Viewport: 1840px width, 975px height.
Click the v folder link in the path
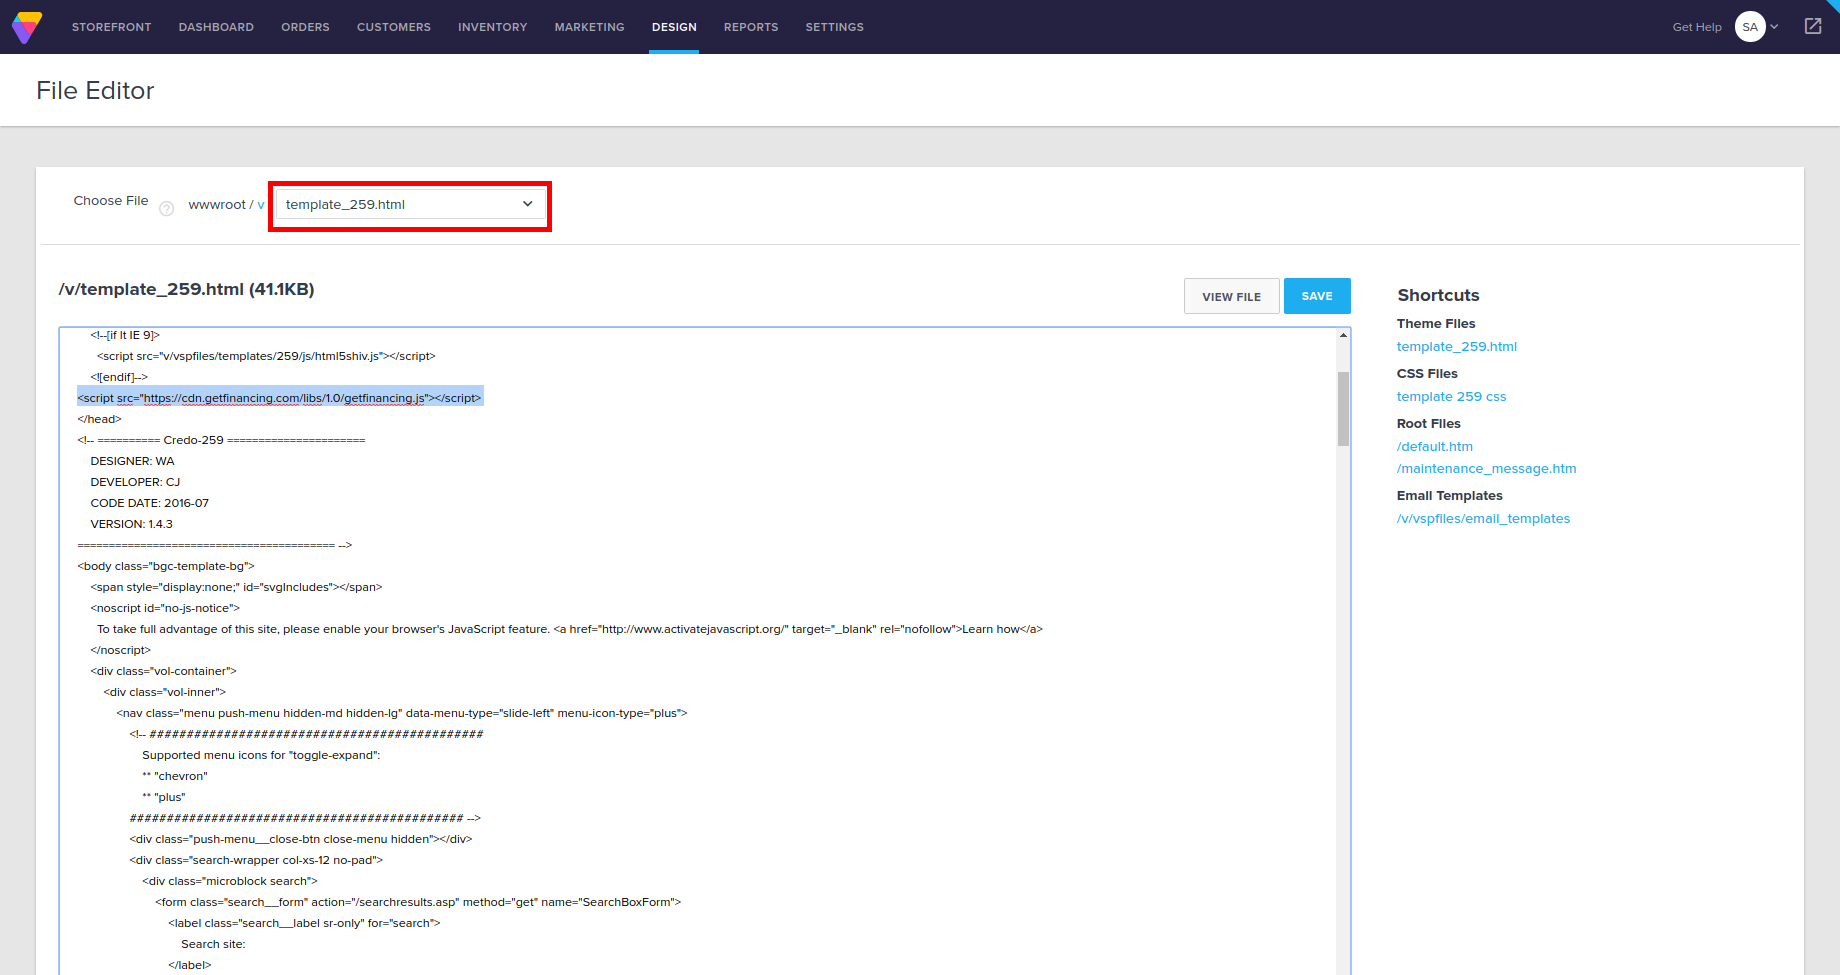point(261,205)
